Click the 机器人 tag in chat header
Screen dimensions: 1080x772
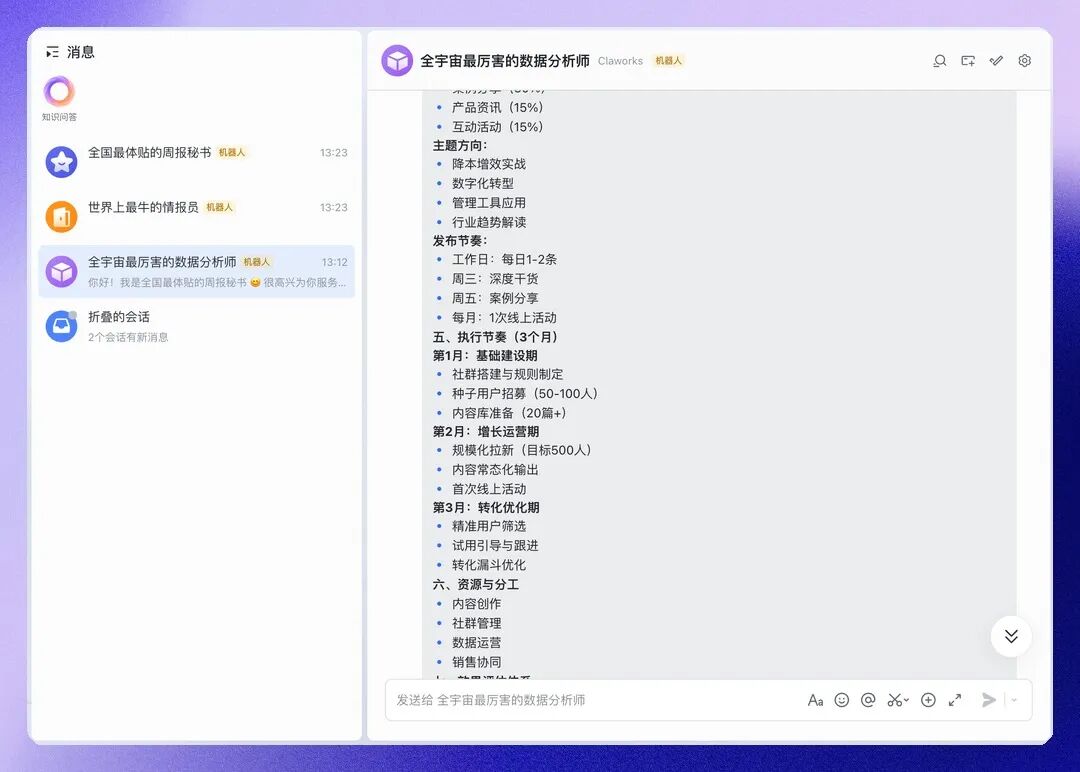pyautogui.click(x=668, y=61)
